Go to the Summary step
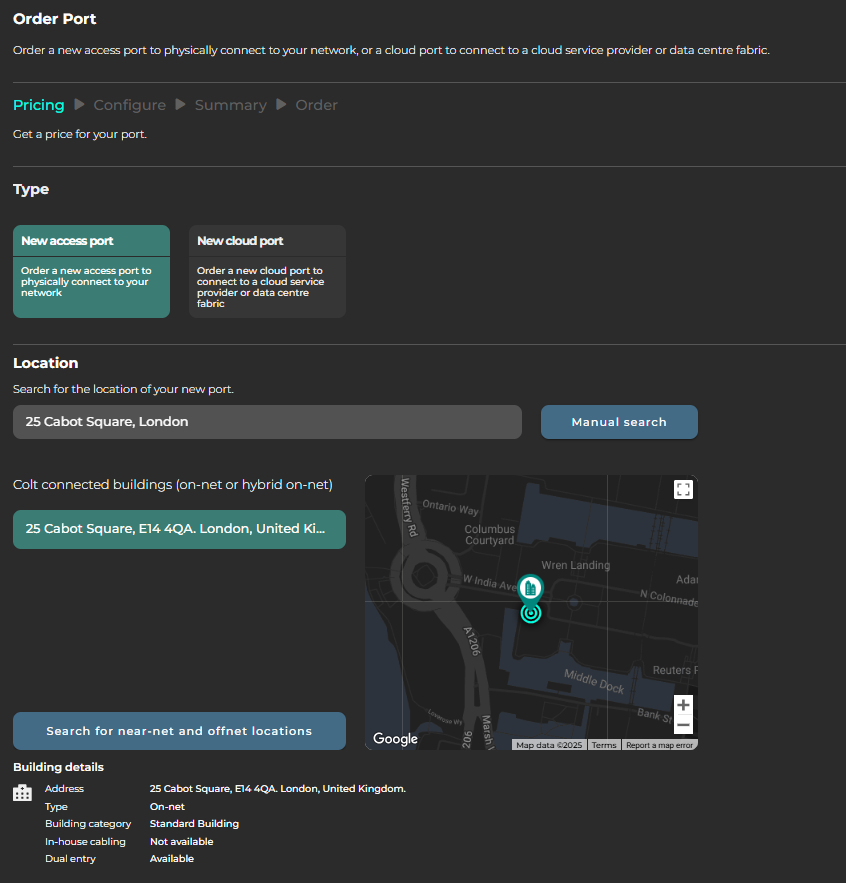 click(230, 105)
